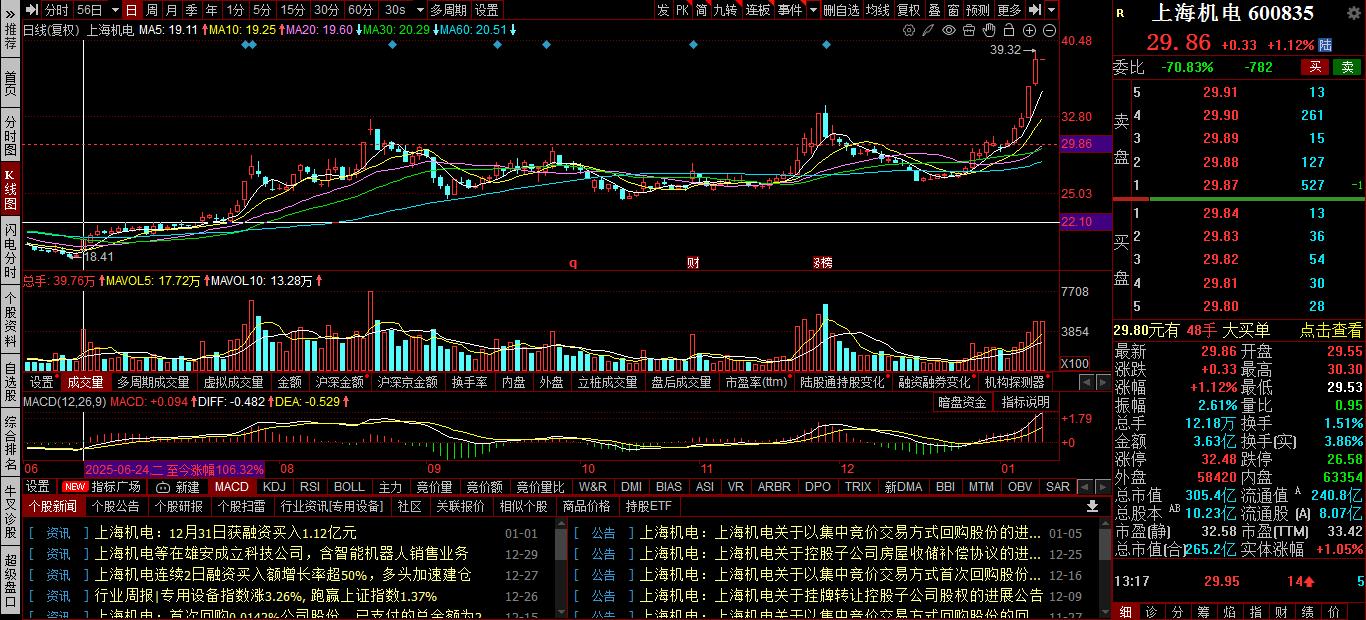Open announcement dated 12-25
Image resolution: width=1366 pixels, height=620 pixels.
click(841, 553)
